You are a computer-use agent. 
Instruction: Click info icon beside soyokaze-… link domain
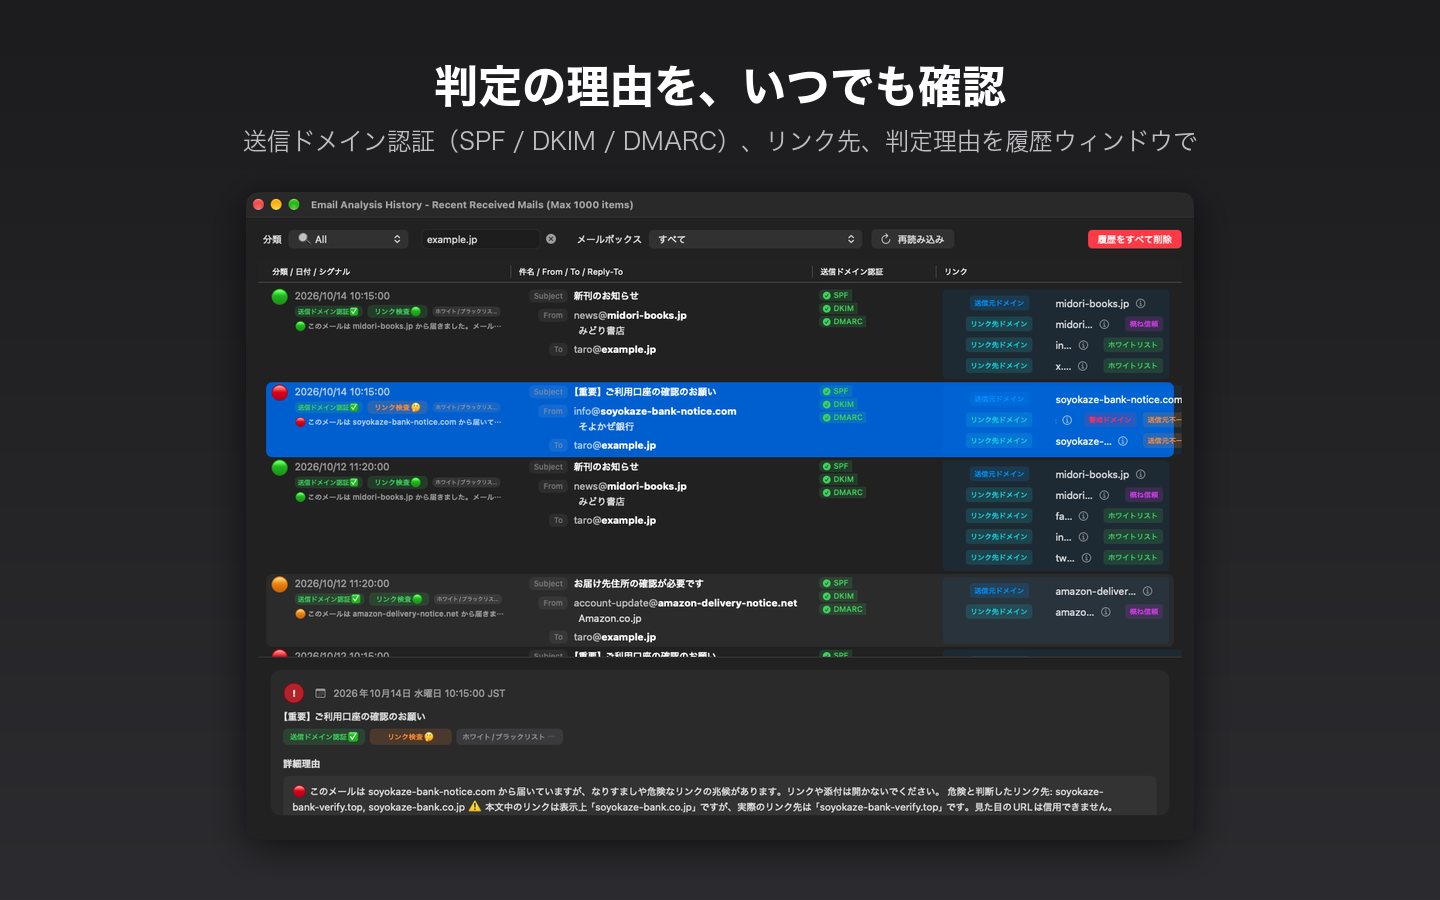pyautogui.click(x=1123, y=441)
